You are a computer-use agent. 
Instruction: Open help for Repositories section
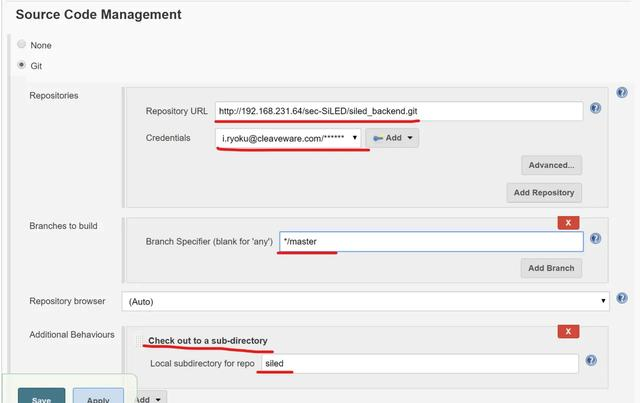(622, 93)
